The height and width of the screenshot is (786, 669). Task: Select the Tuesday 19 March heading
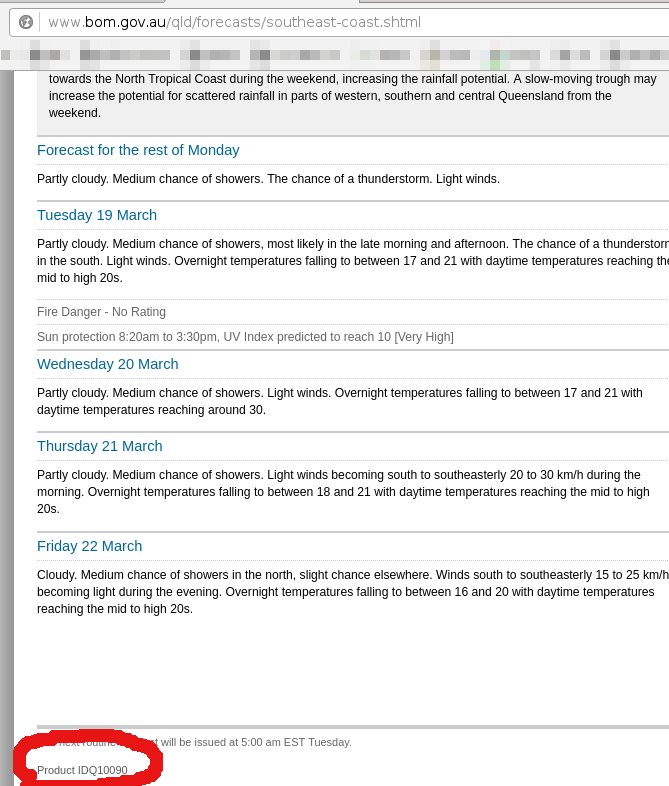97,215
